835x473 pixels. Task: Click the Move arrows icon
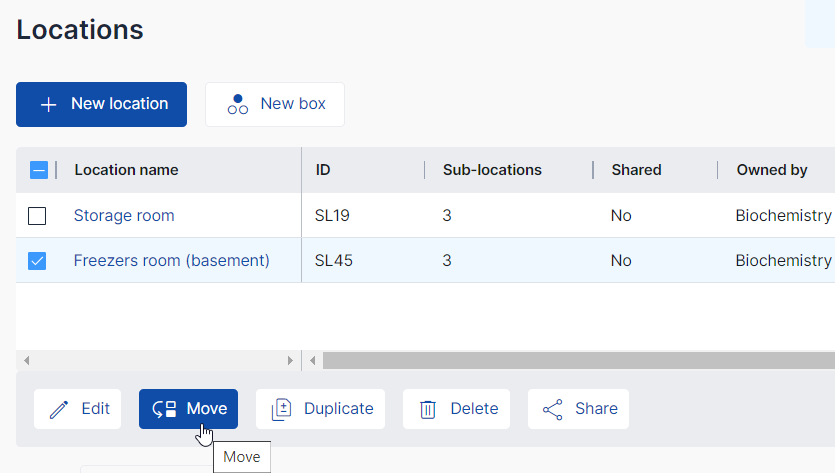pos(164,409)
